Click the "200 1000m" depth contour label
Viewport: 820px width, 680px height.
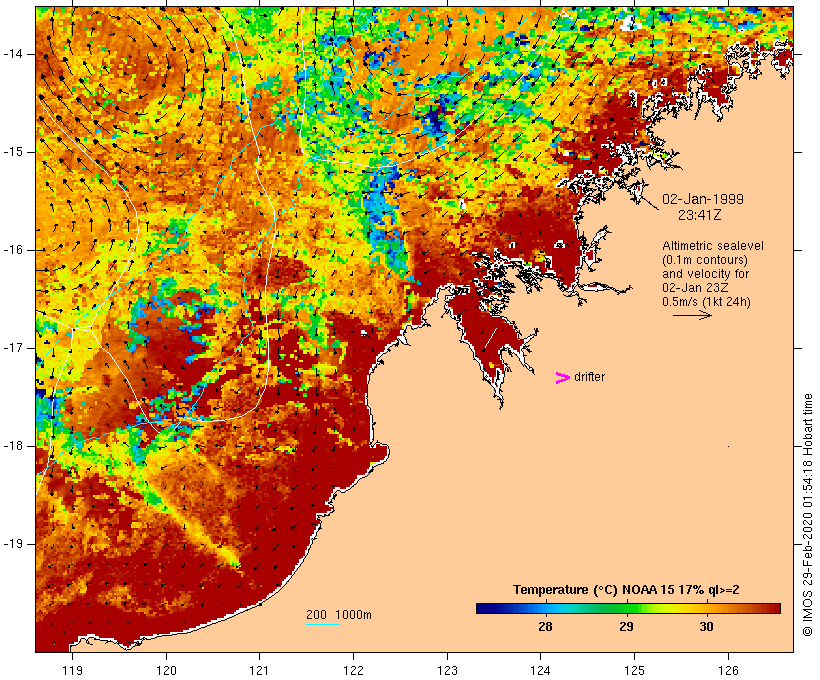click(339, 615)
